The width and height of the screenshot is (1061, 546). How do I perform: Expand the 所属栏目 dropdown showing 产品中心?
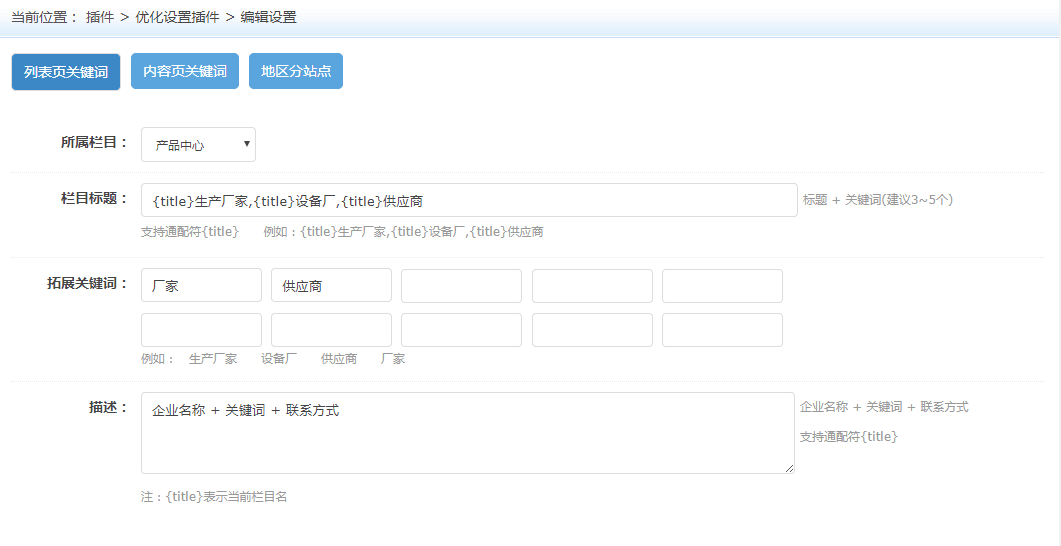click(198, 145)
